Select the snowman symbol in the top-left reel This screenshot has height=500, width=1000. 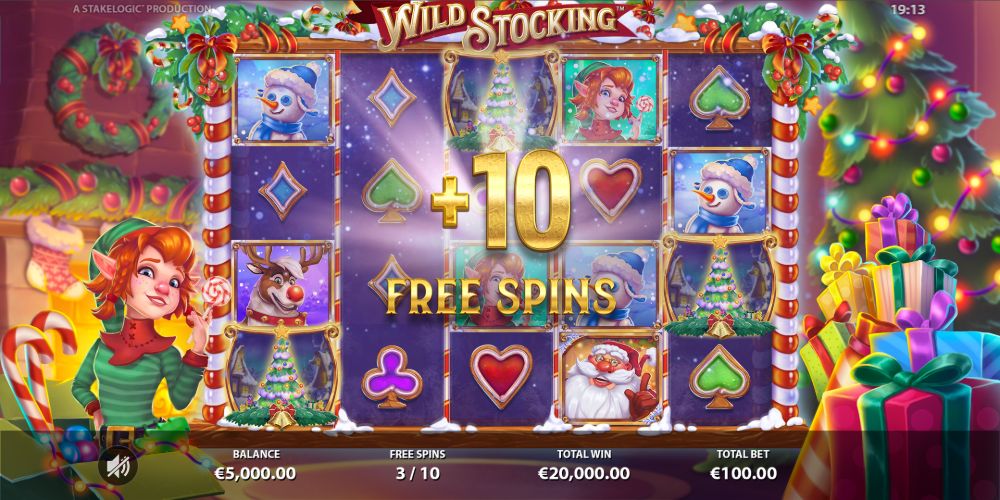tap(283, 99)
